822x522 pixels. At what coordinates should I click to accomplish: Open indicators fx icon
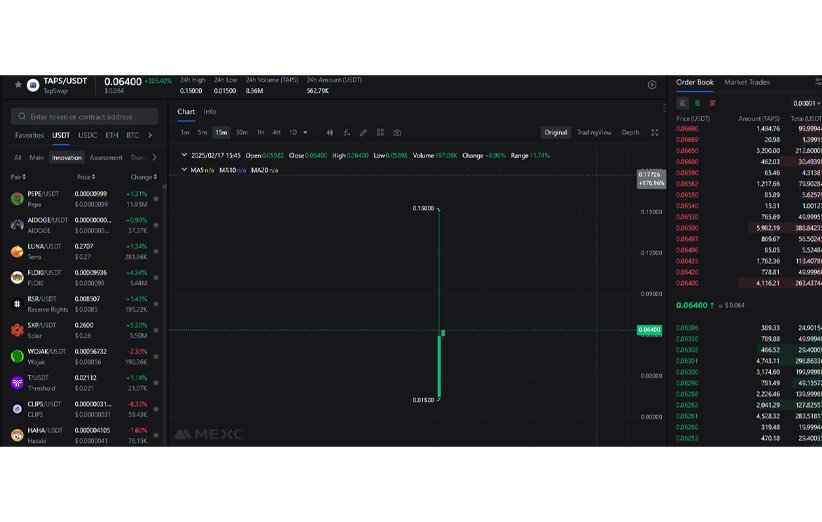pos(347,133)
